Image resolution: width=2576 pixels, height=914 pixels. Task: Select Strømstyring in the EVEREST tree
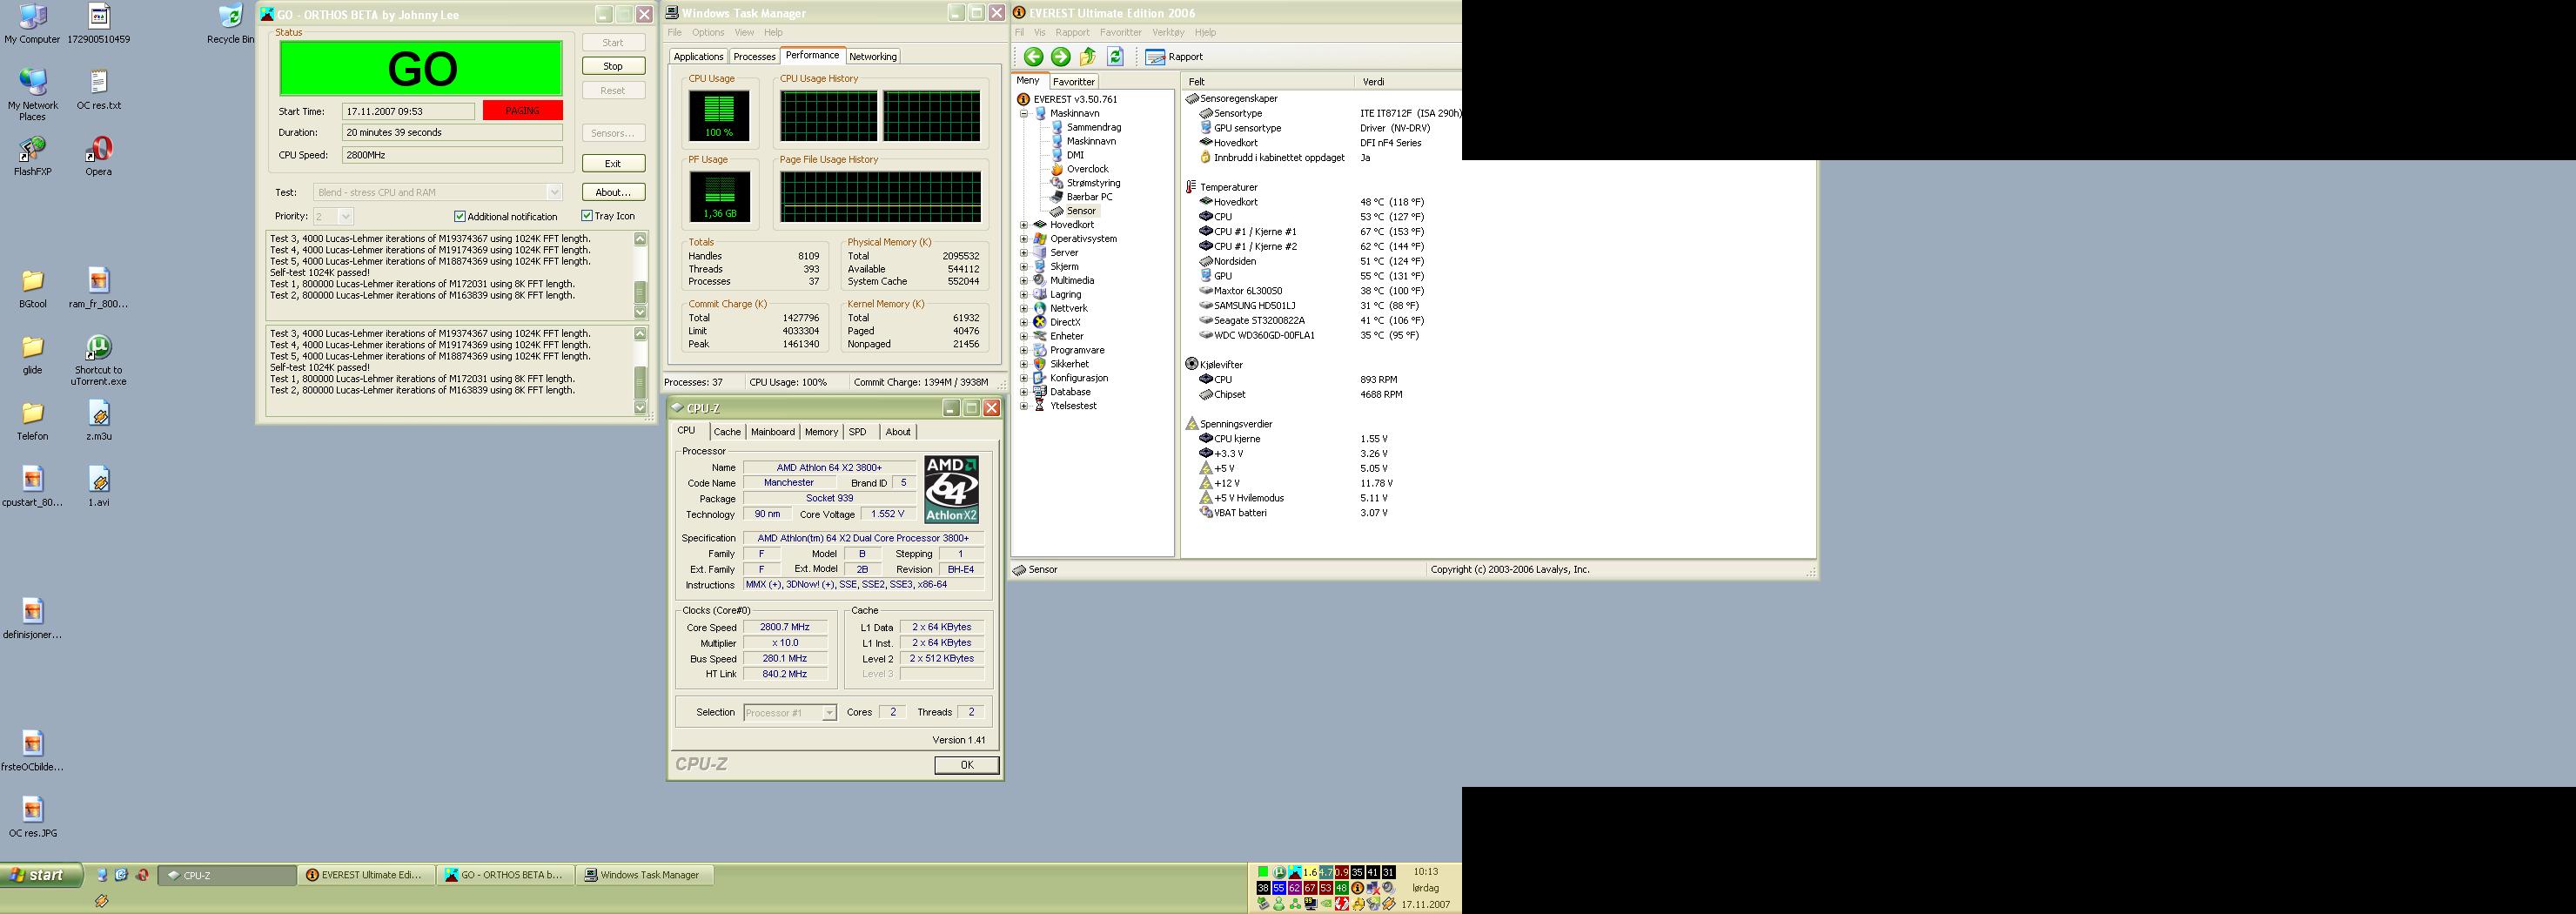click(1085, 183)
